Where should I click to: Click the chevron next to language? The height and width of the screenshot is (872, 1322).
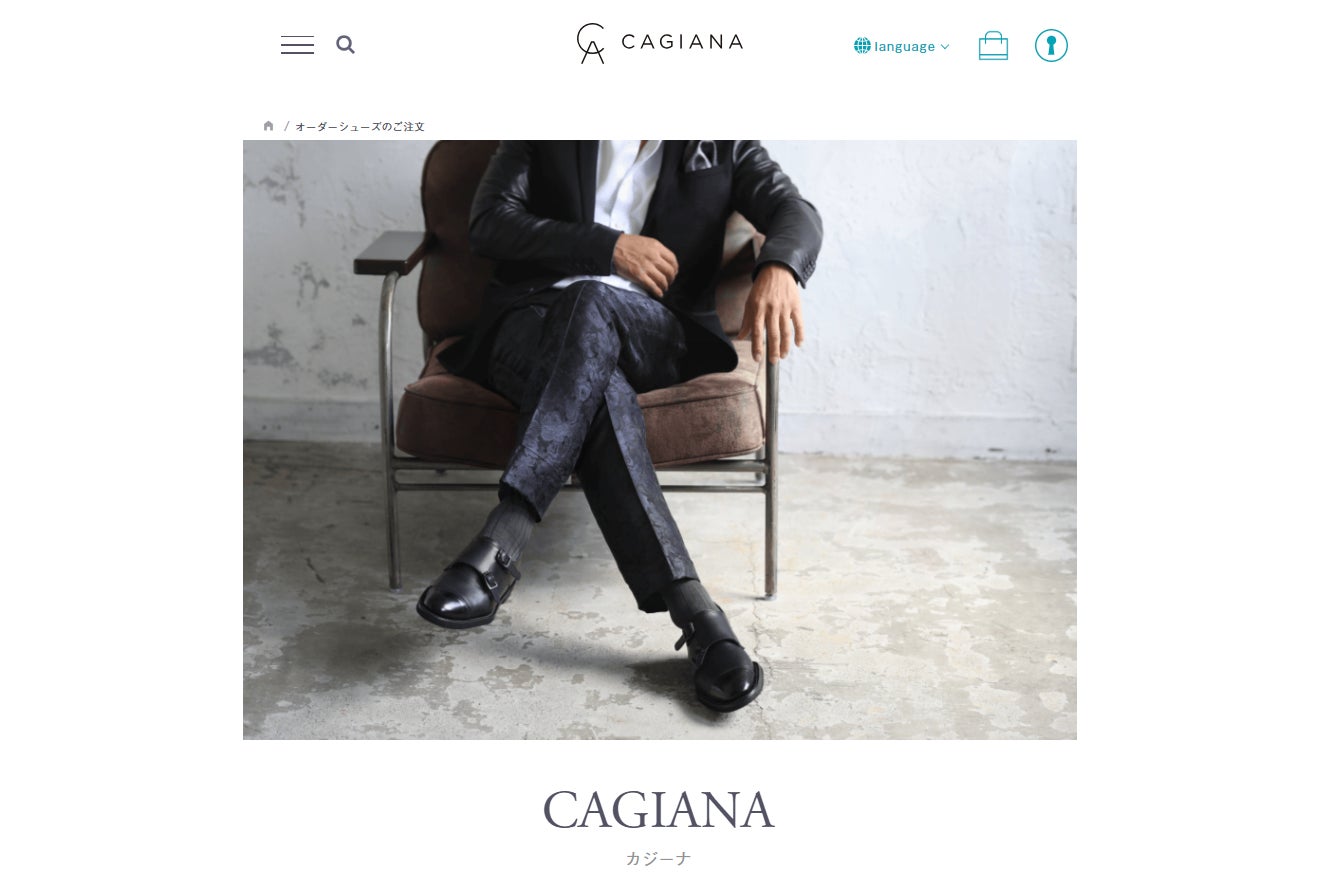945,47
